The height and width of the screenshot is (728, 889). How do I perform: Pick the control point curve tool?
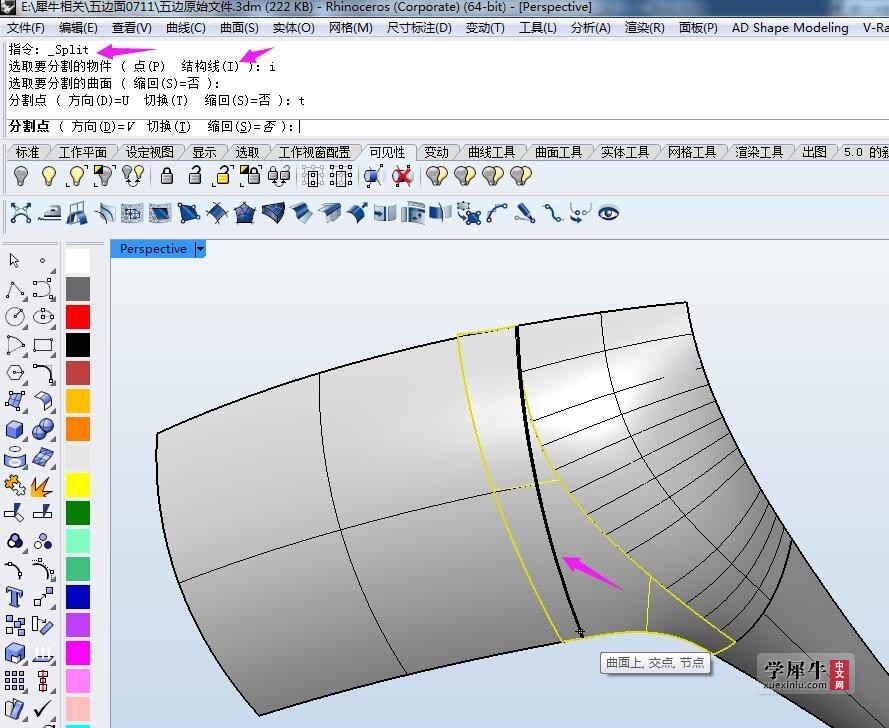[43, 289]
